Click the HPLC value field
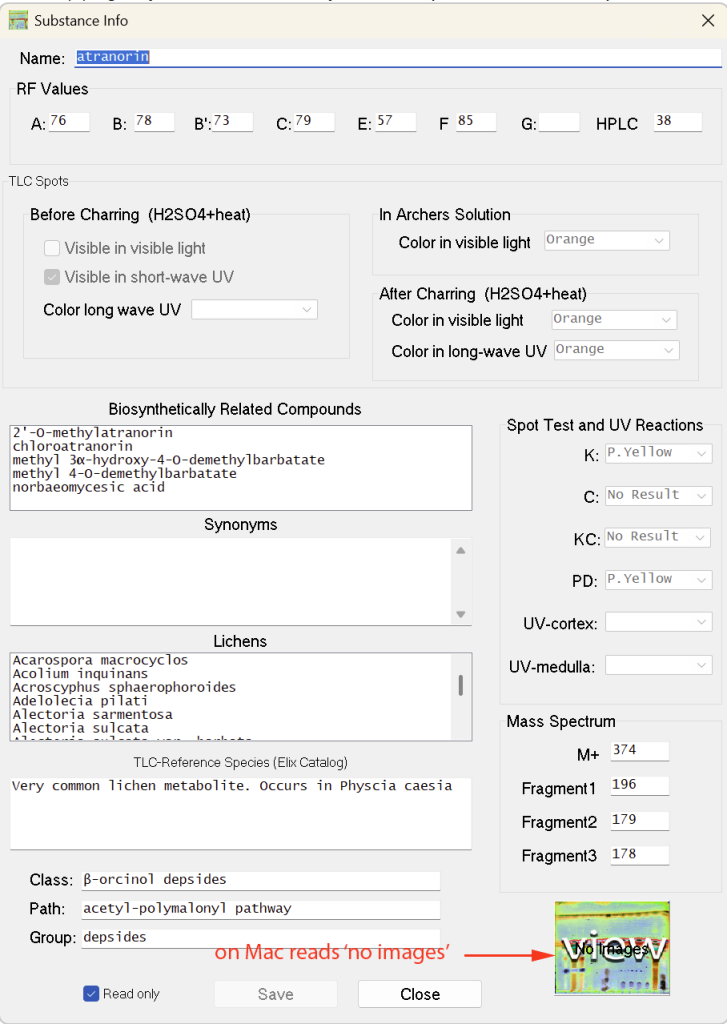Image resolution: width=727 pixels, height=1024 pixels. click(676, 122)
